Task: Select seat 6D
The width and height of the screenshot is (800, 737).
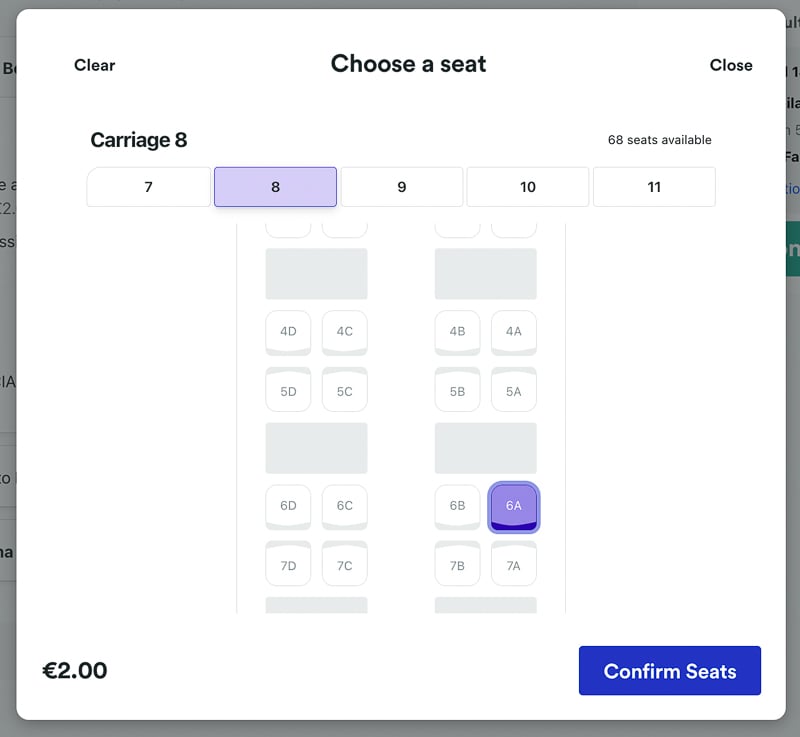Action: tap(288, 506)
